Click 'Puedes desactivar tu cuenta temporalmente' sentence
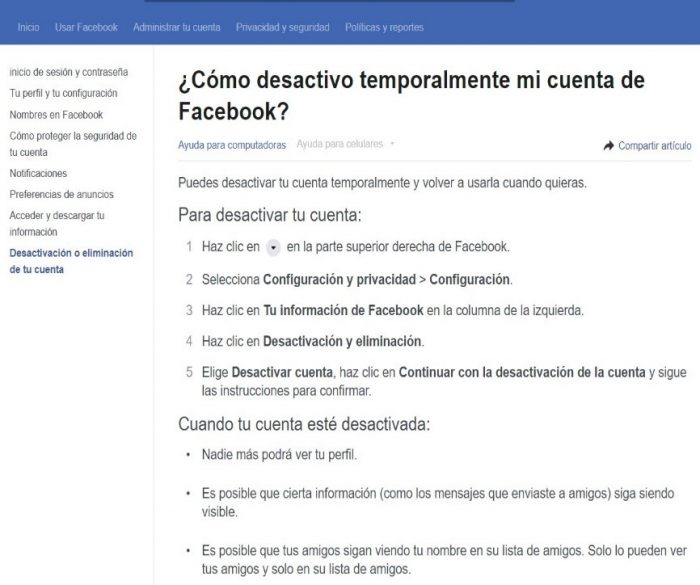The height and width of the screenshot is (585, 700). tap(383, 183)
